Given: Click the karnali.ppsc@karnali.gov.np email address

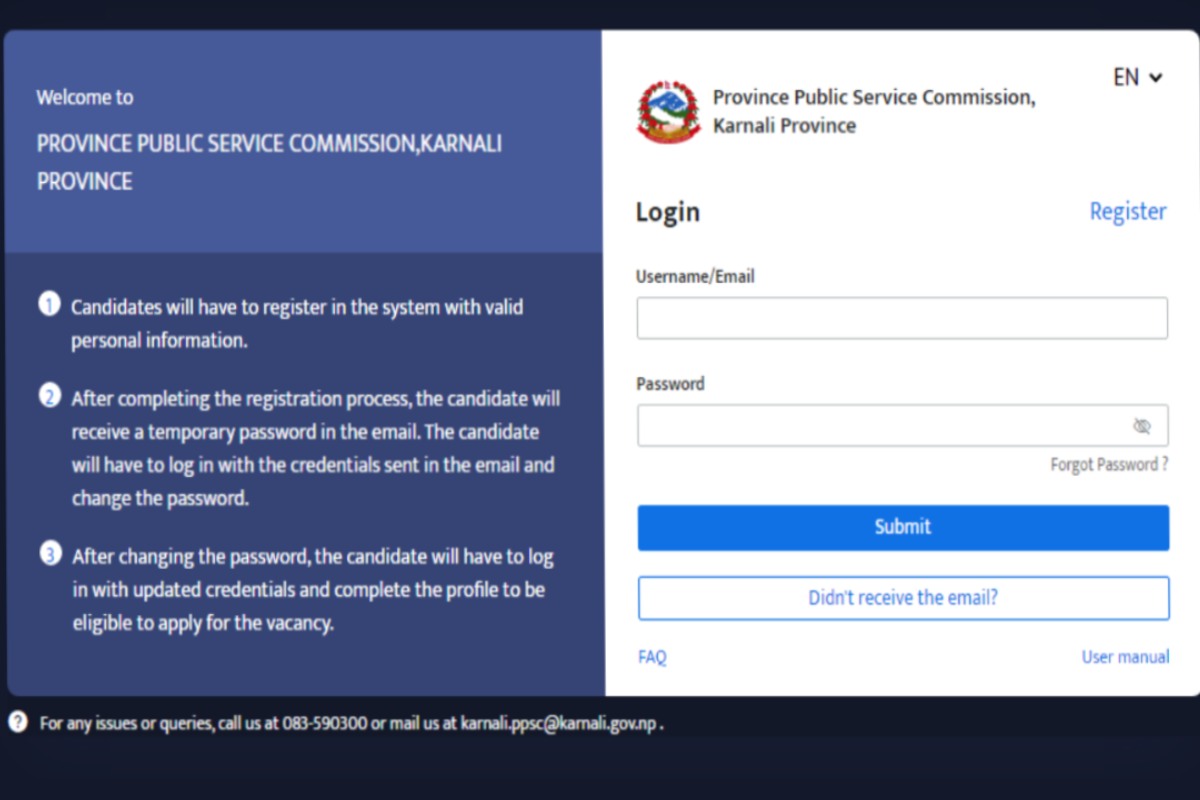Looking at the screenshot, I should [x=558, y=723].
